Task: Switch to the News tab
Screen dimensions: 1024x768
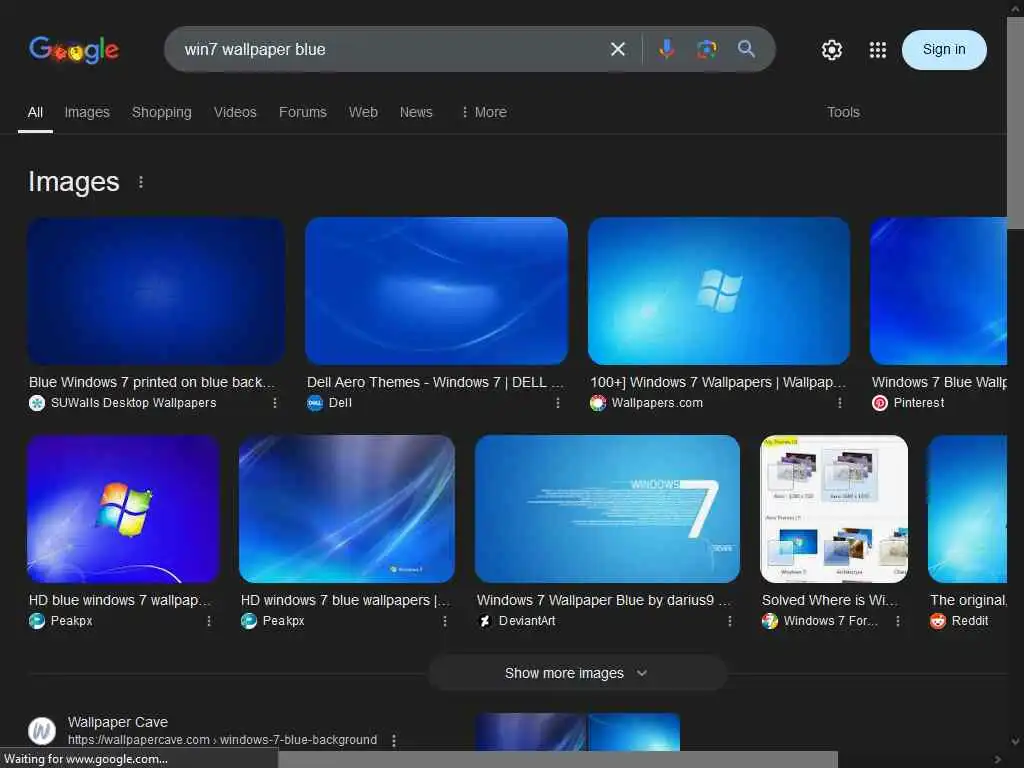Action: (x=416, y=112)
